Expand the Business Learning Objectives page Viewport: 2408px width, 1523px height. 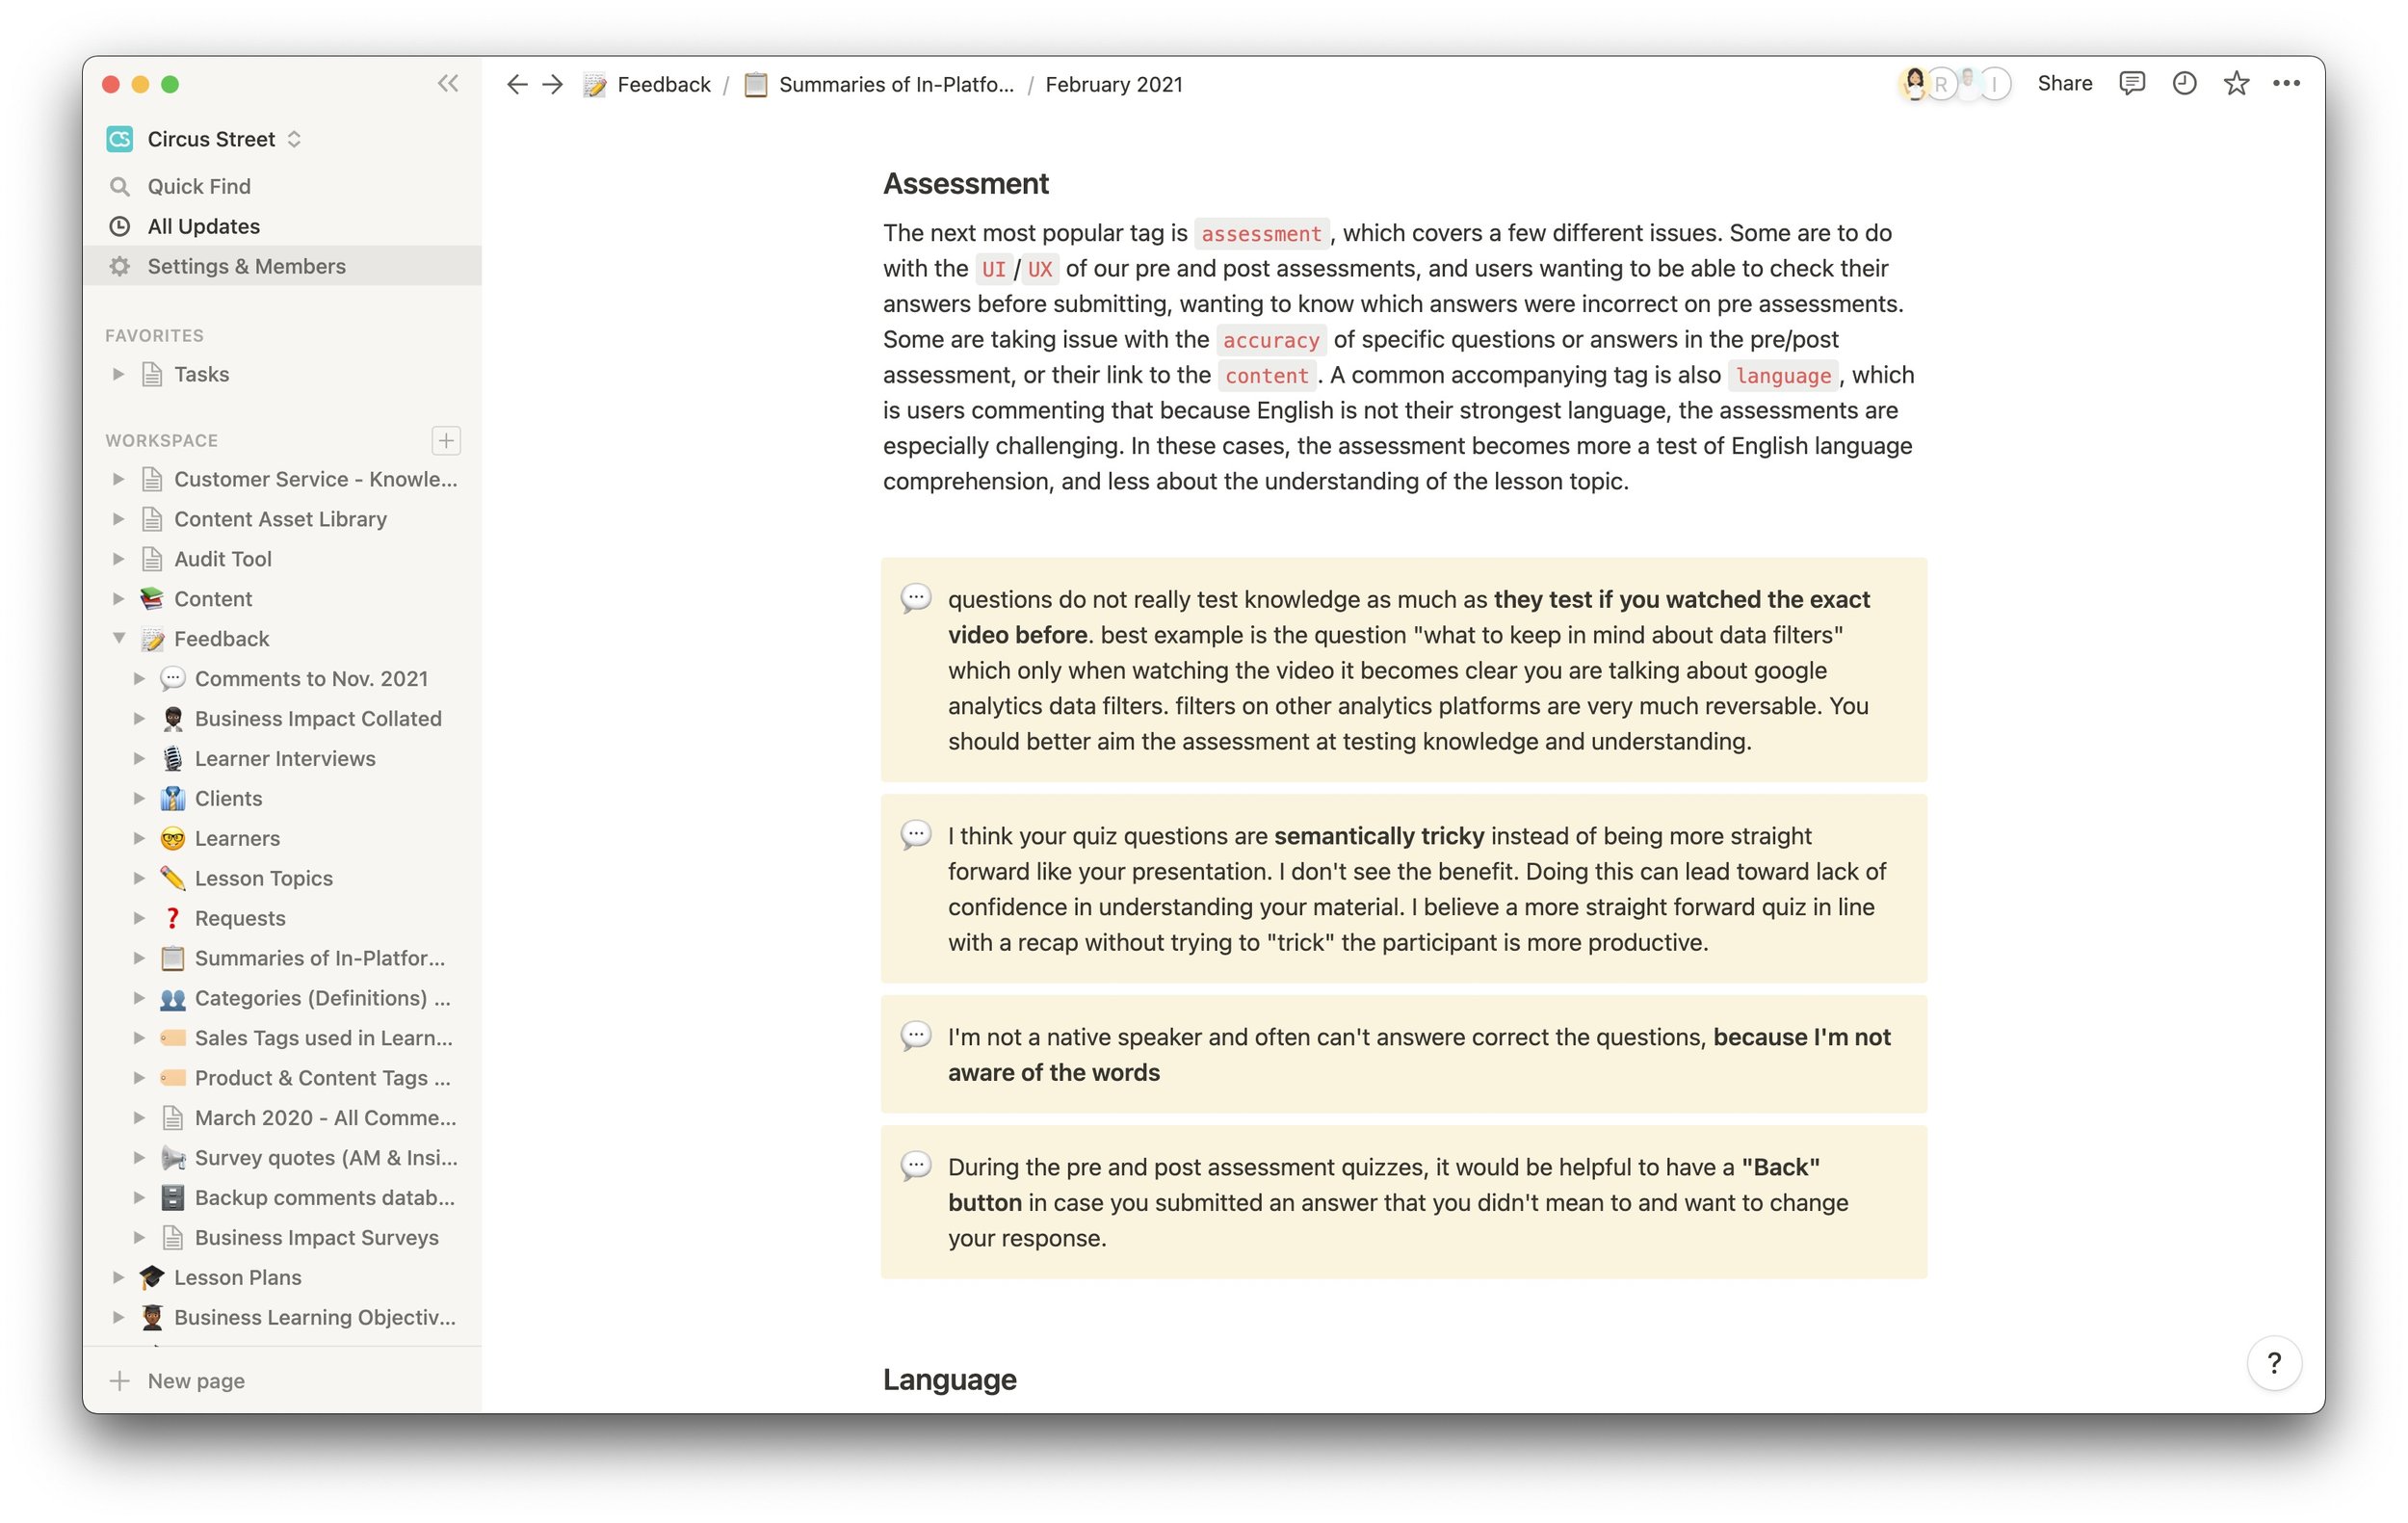point(119,1317)
